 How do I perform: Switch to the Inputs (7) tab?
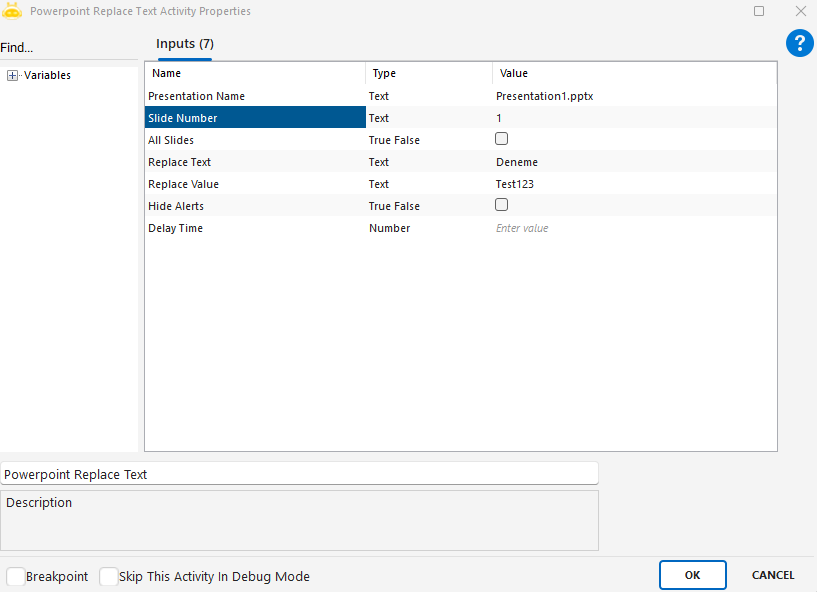(185, 44)
